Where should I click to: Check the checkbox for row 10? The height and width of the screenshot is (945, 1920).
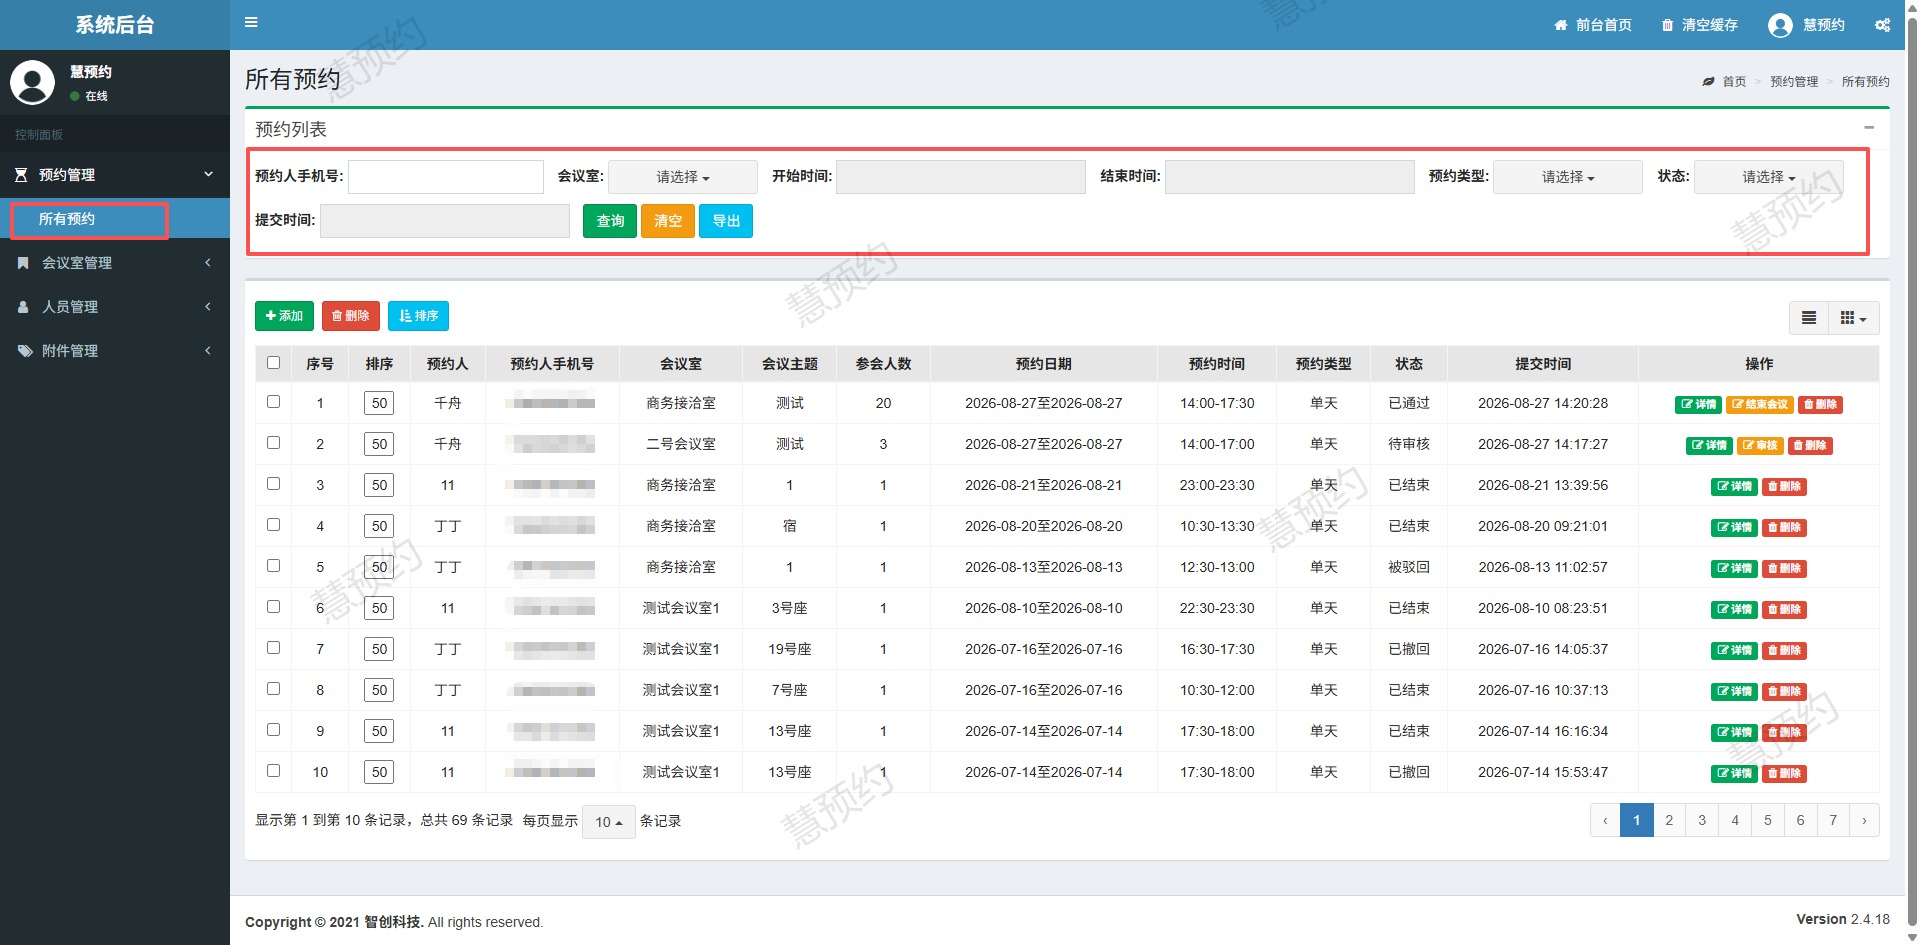tap(273, 771)
